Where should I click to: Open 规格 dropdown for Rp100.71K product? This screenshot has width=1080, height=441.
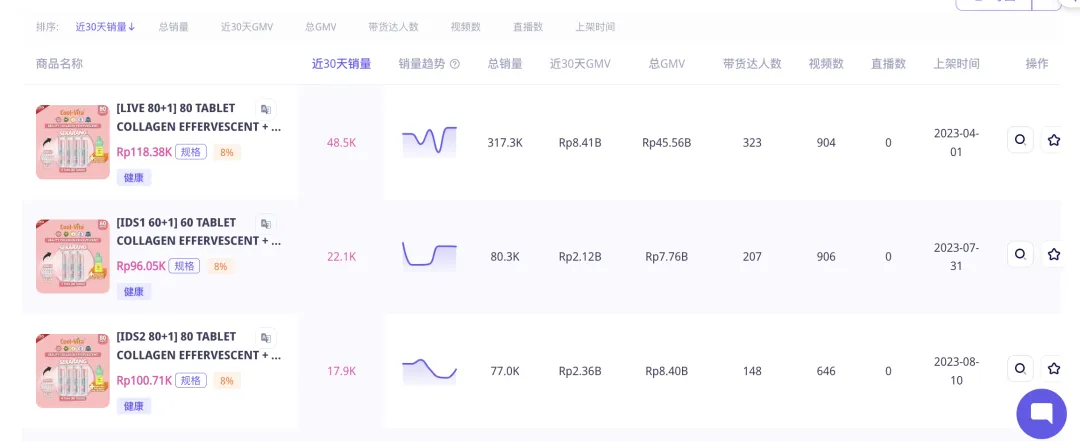coord(190,380)
